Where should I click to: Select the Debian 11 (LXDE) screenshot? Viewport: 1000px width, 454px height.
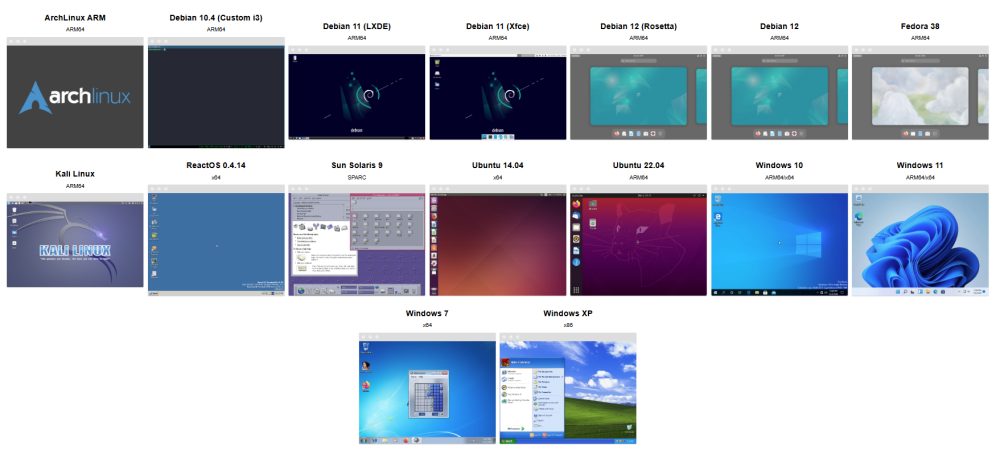[357, 93]
